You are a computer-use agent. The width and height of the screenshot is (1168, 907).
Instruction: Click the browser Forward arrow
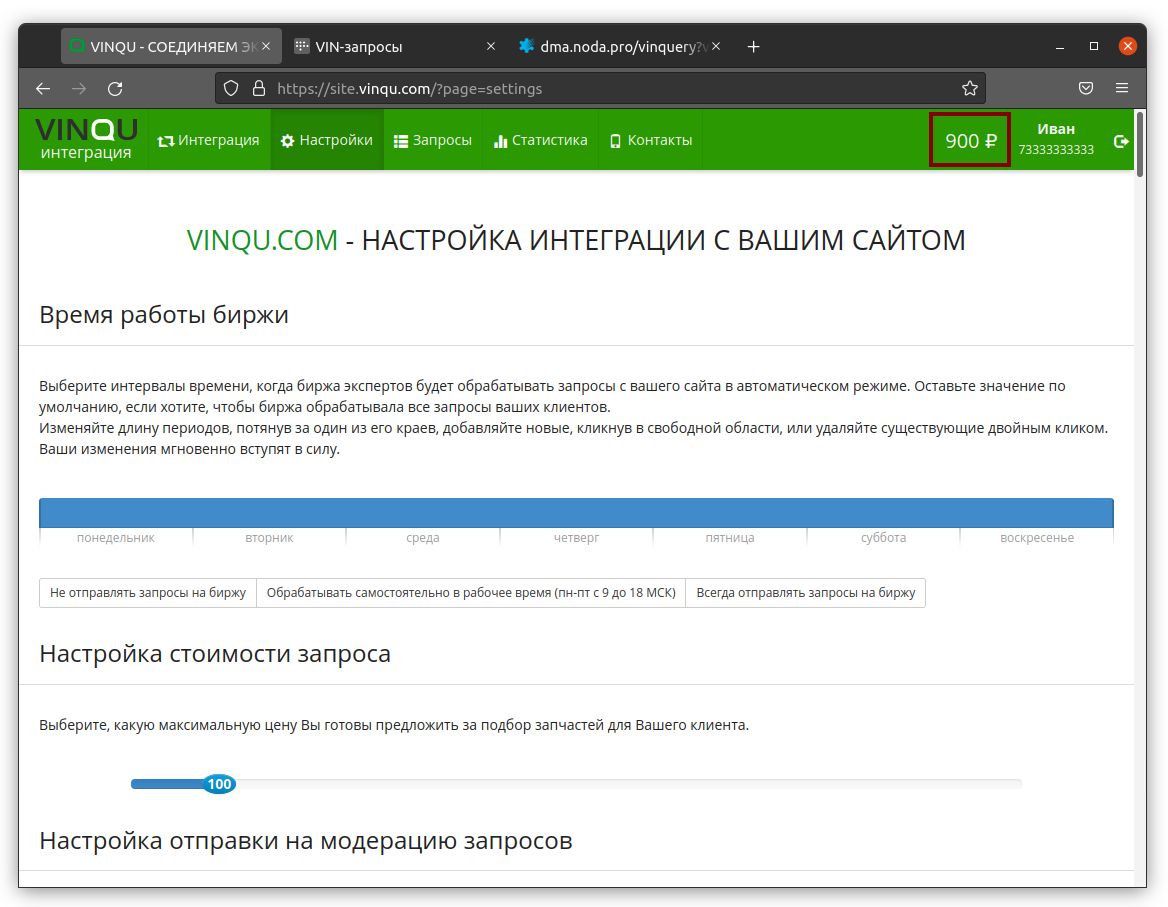coord(79,89)
